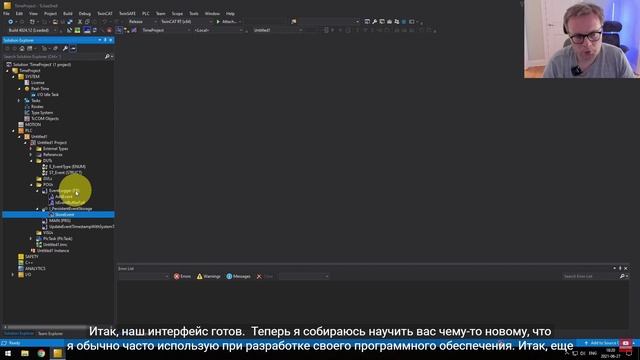This screenshot has width=640, height=360.
Task: Open the Build 4024.12 (Loaded) dropdown
Action: click(x=32, y=30)
